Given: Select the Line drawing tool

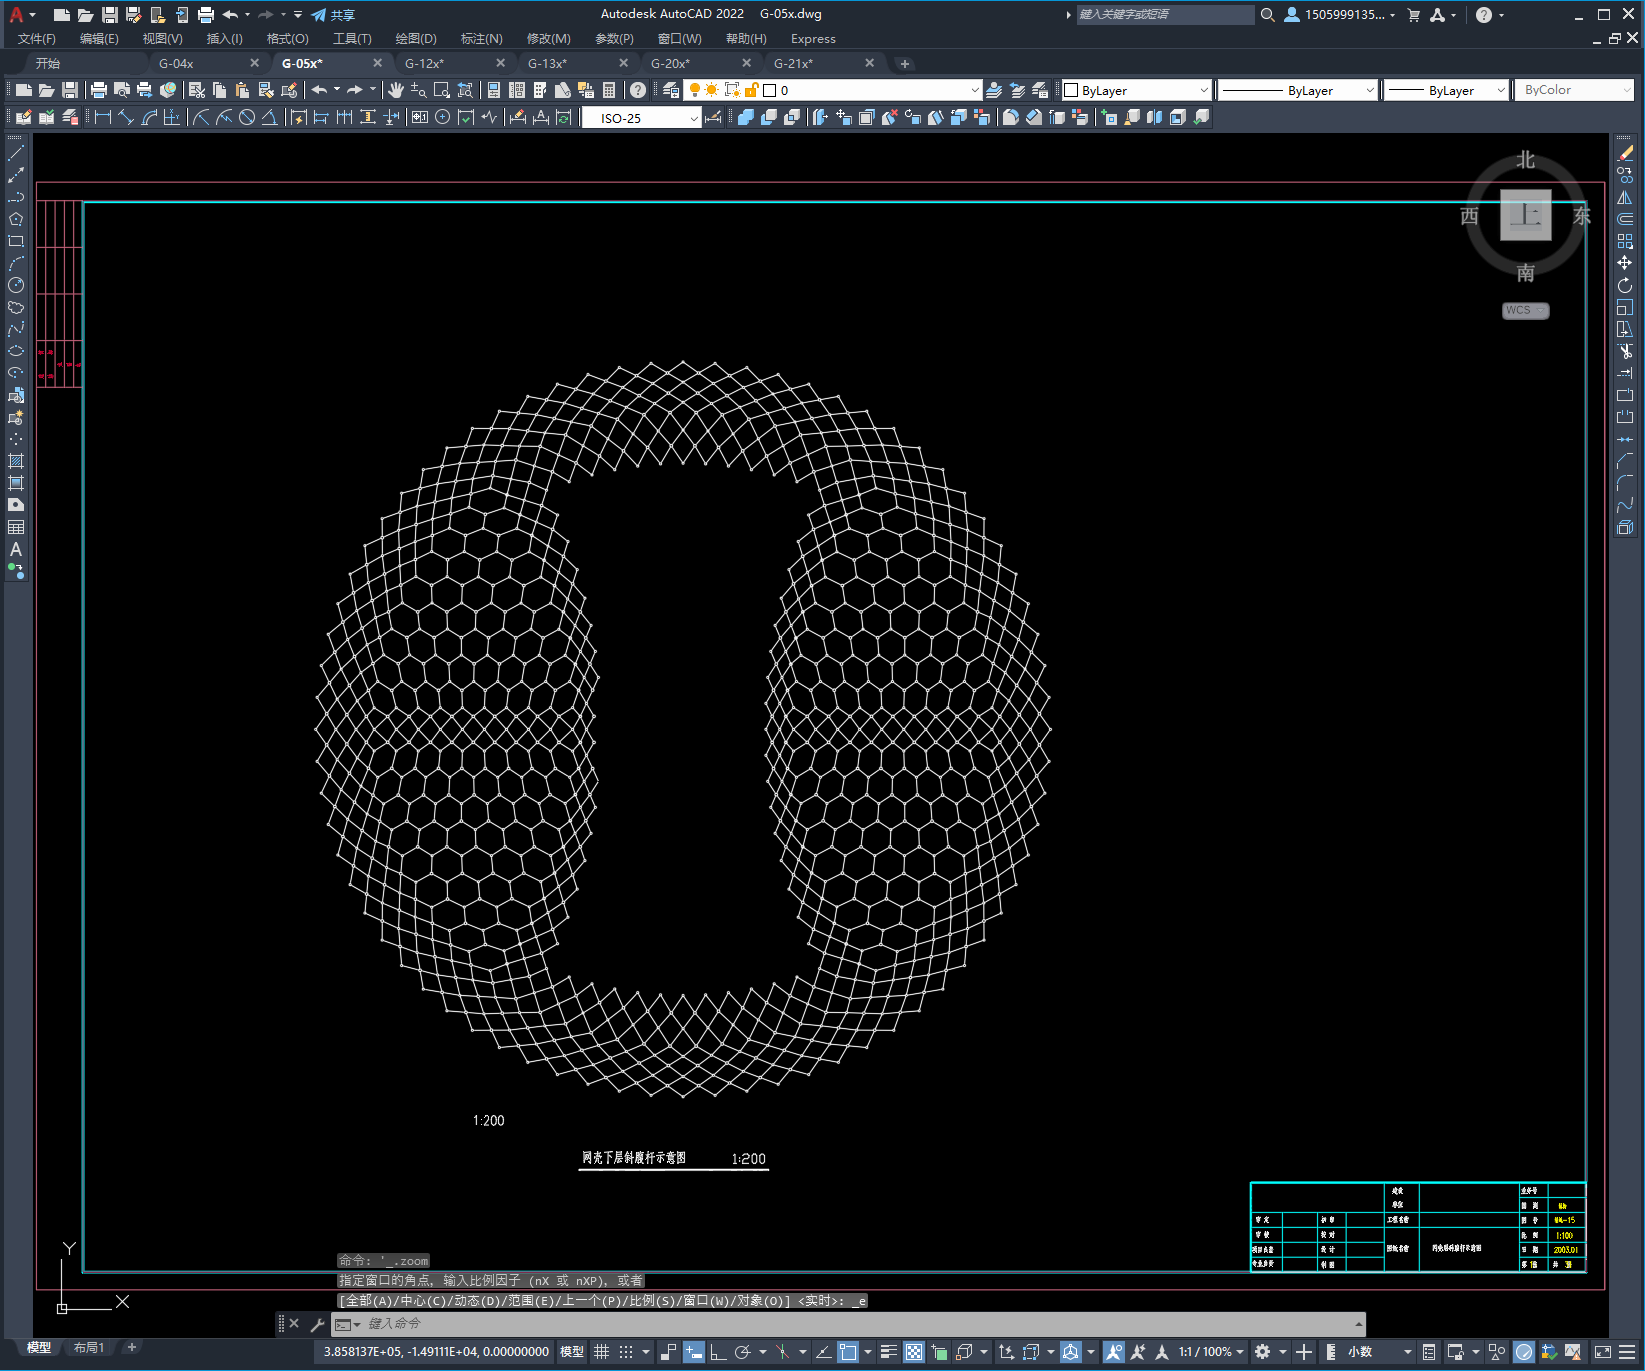Looking at the screenshot, I should (16, 154).
